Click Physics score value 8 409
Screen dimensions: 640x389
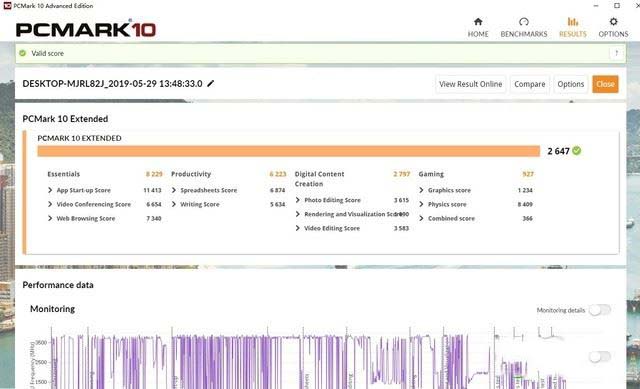click(525, 204)
